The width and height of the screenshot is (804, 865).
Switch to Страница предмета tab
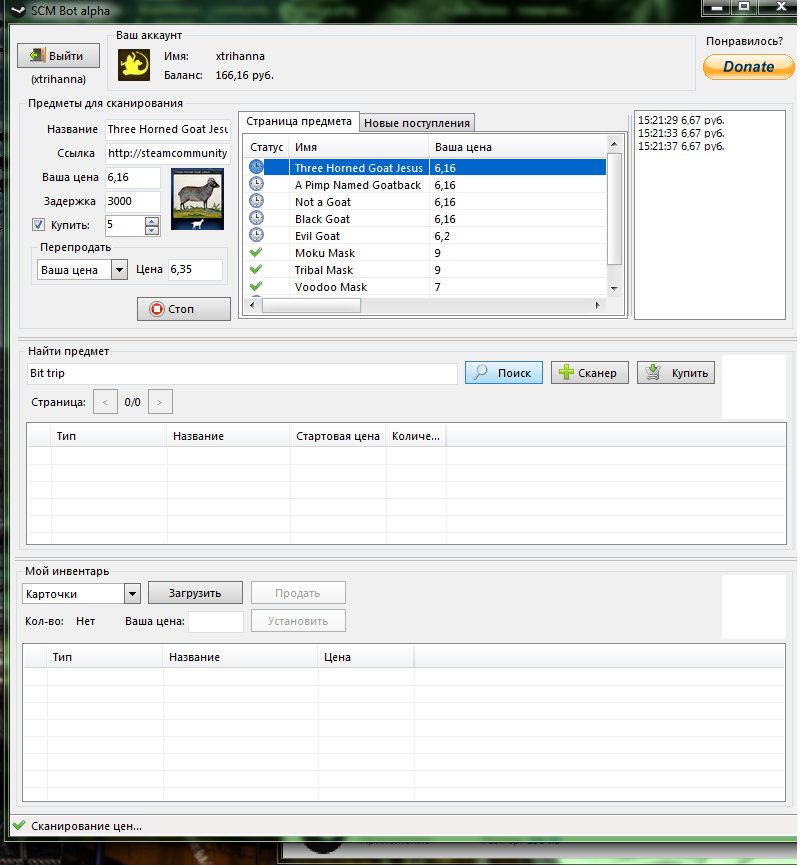coord(299,121)
